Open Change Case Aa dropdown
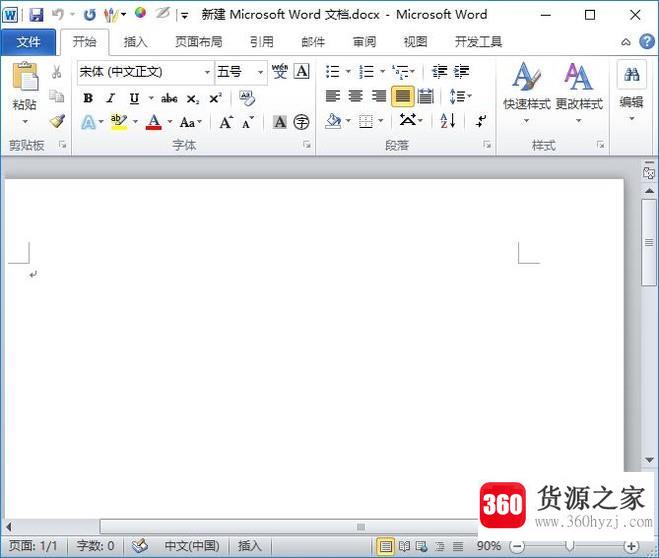The image size is (659, 558). [191, 122]
